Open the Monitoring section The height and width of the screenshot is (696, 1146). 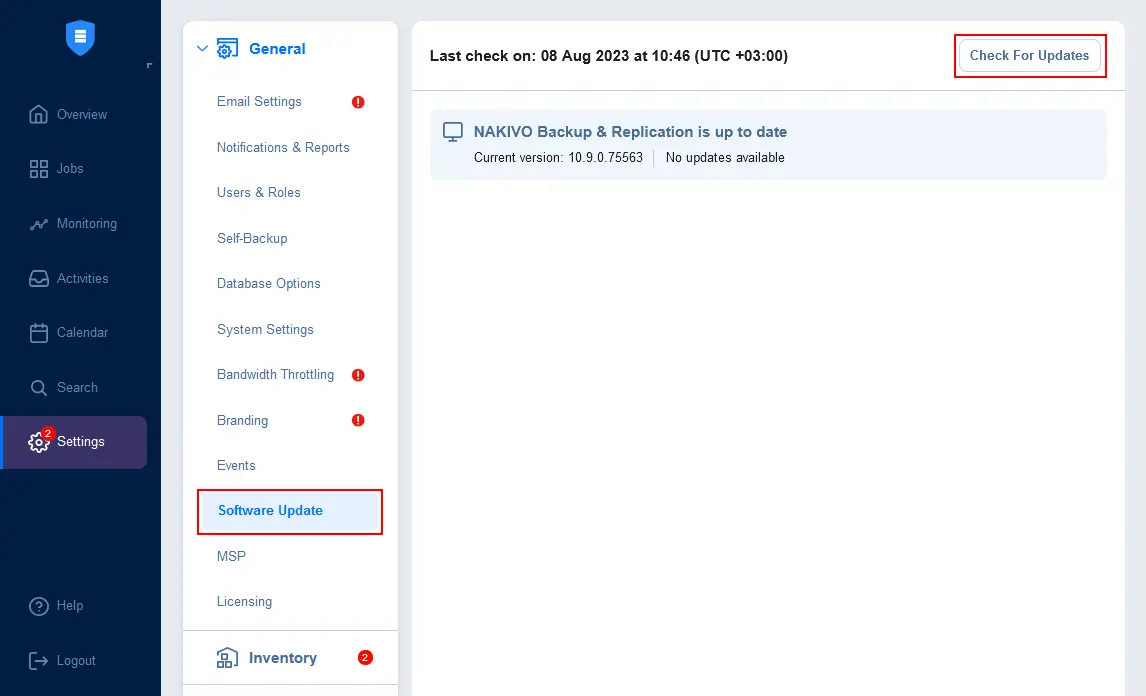coord(87,224)
